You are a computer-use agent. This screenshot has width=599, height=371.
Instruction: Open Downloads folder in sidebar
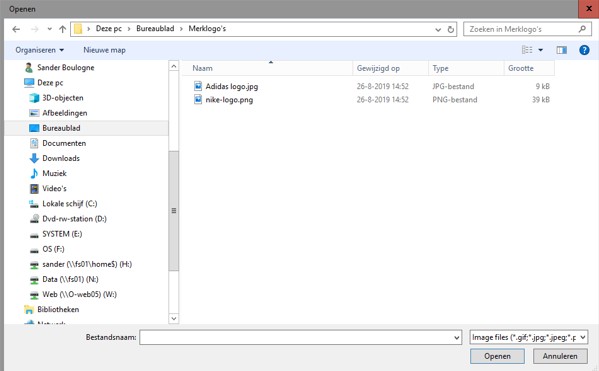point(61,158)
